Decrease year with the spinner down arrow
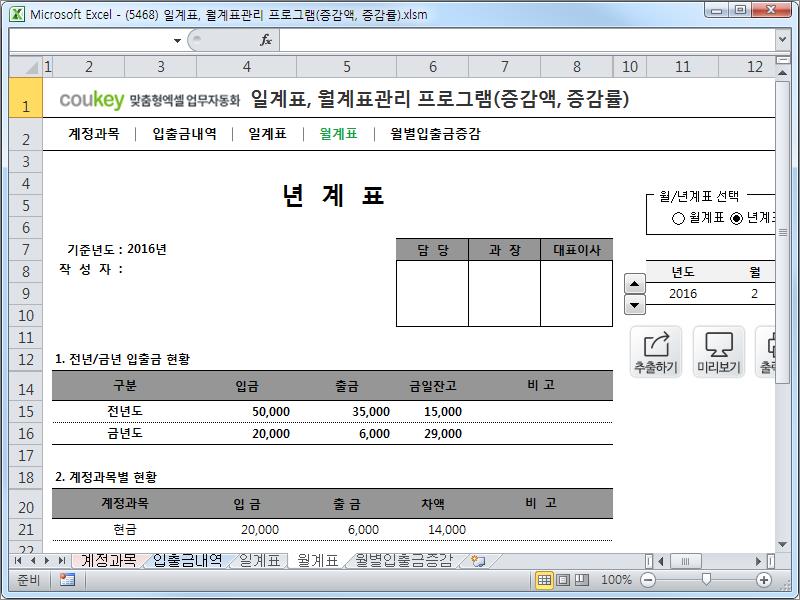The width and height of the screenshot is (800, 600). pos(635,305)
